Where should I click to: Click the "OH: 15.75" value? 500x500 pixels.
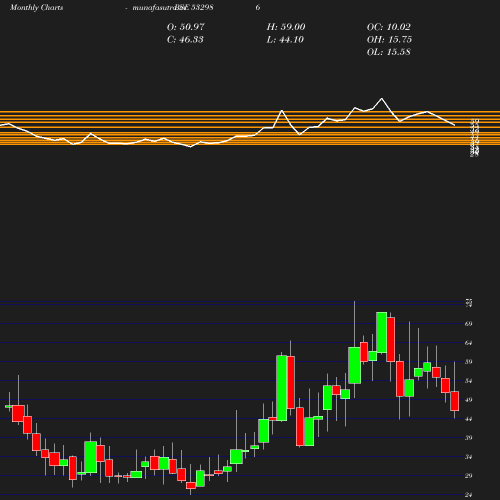[389, 39]
